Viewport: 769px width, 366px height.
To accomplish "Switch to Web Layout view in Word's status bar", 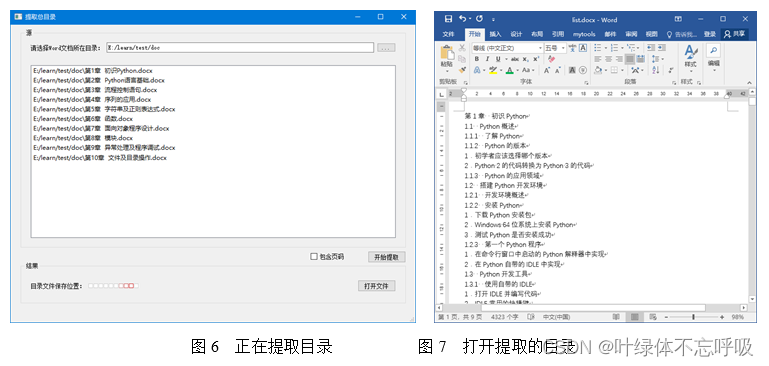I will [653, 317].
